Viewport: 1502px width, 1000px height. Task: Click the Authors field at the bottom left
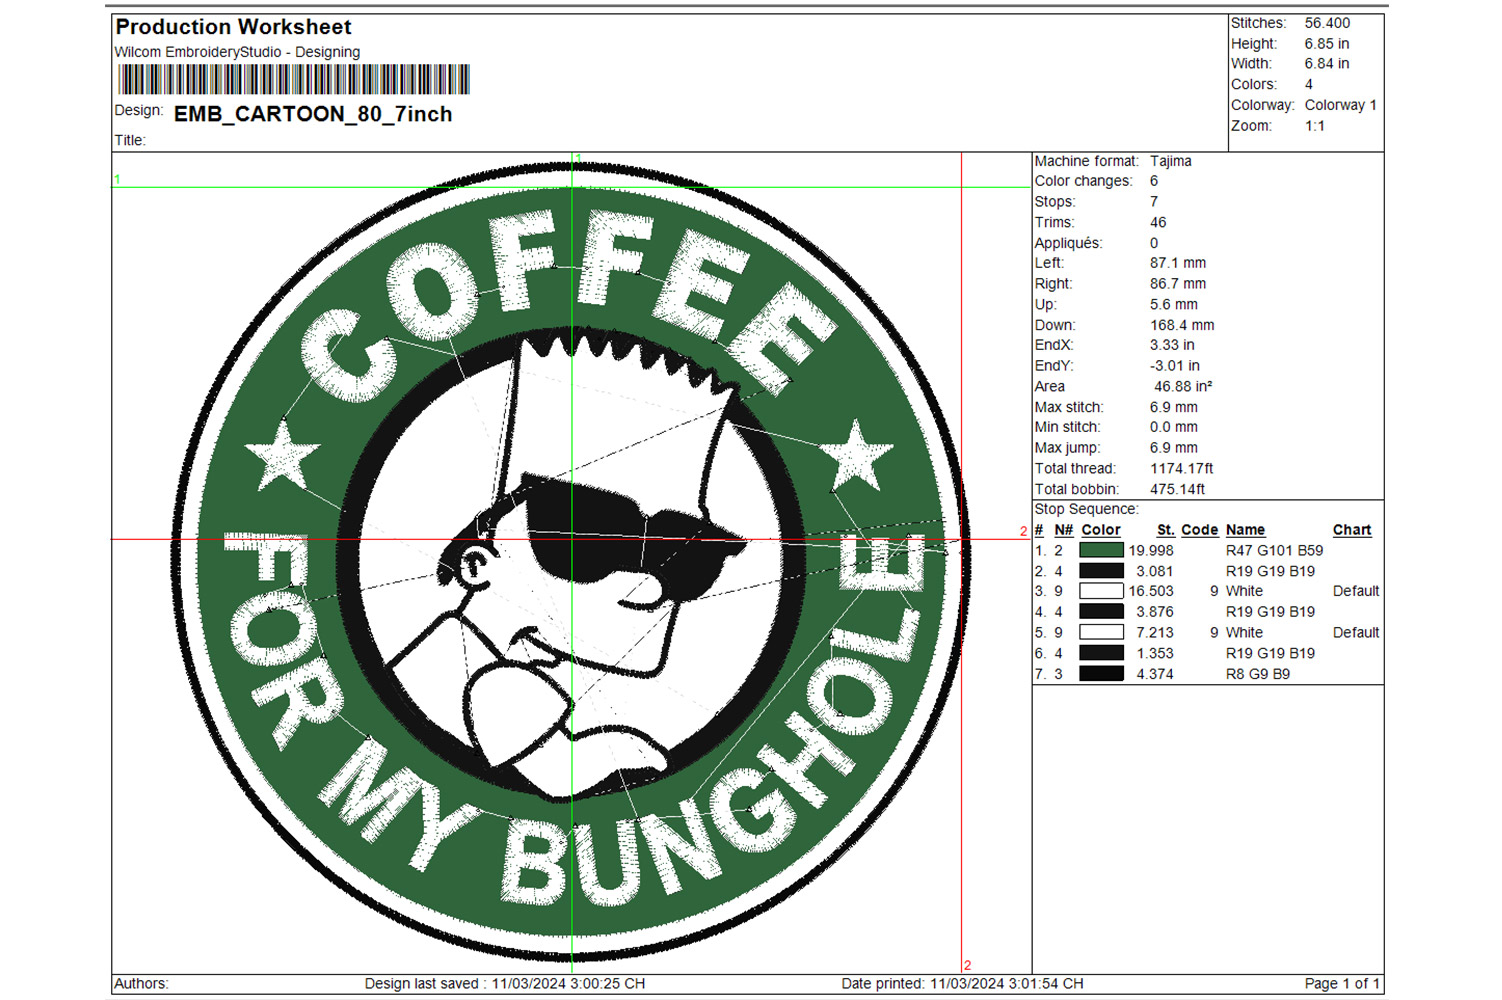tap(141, 984)
